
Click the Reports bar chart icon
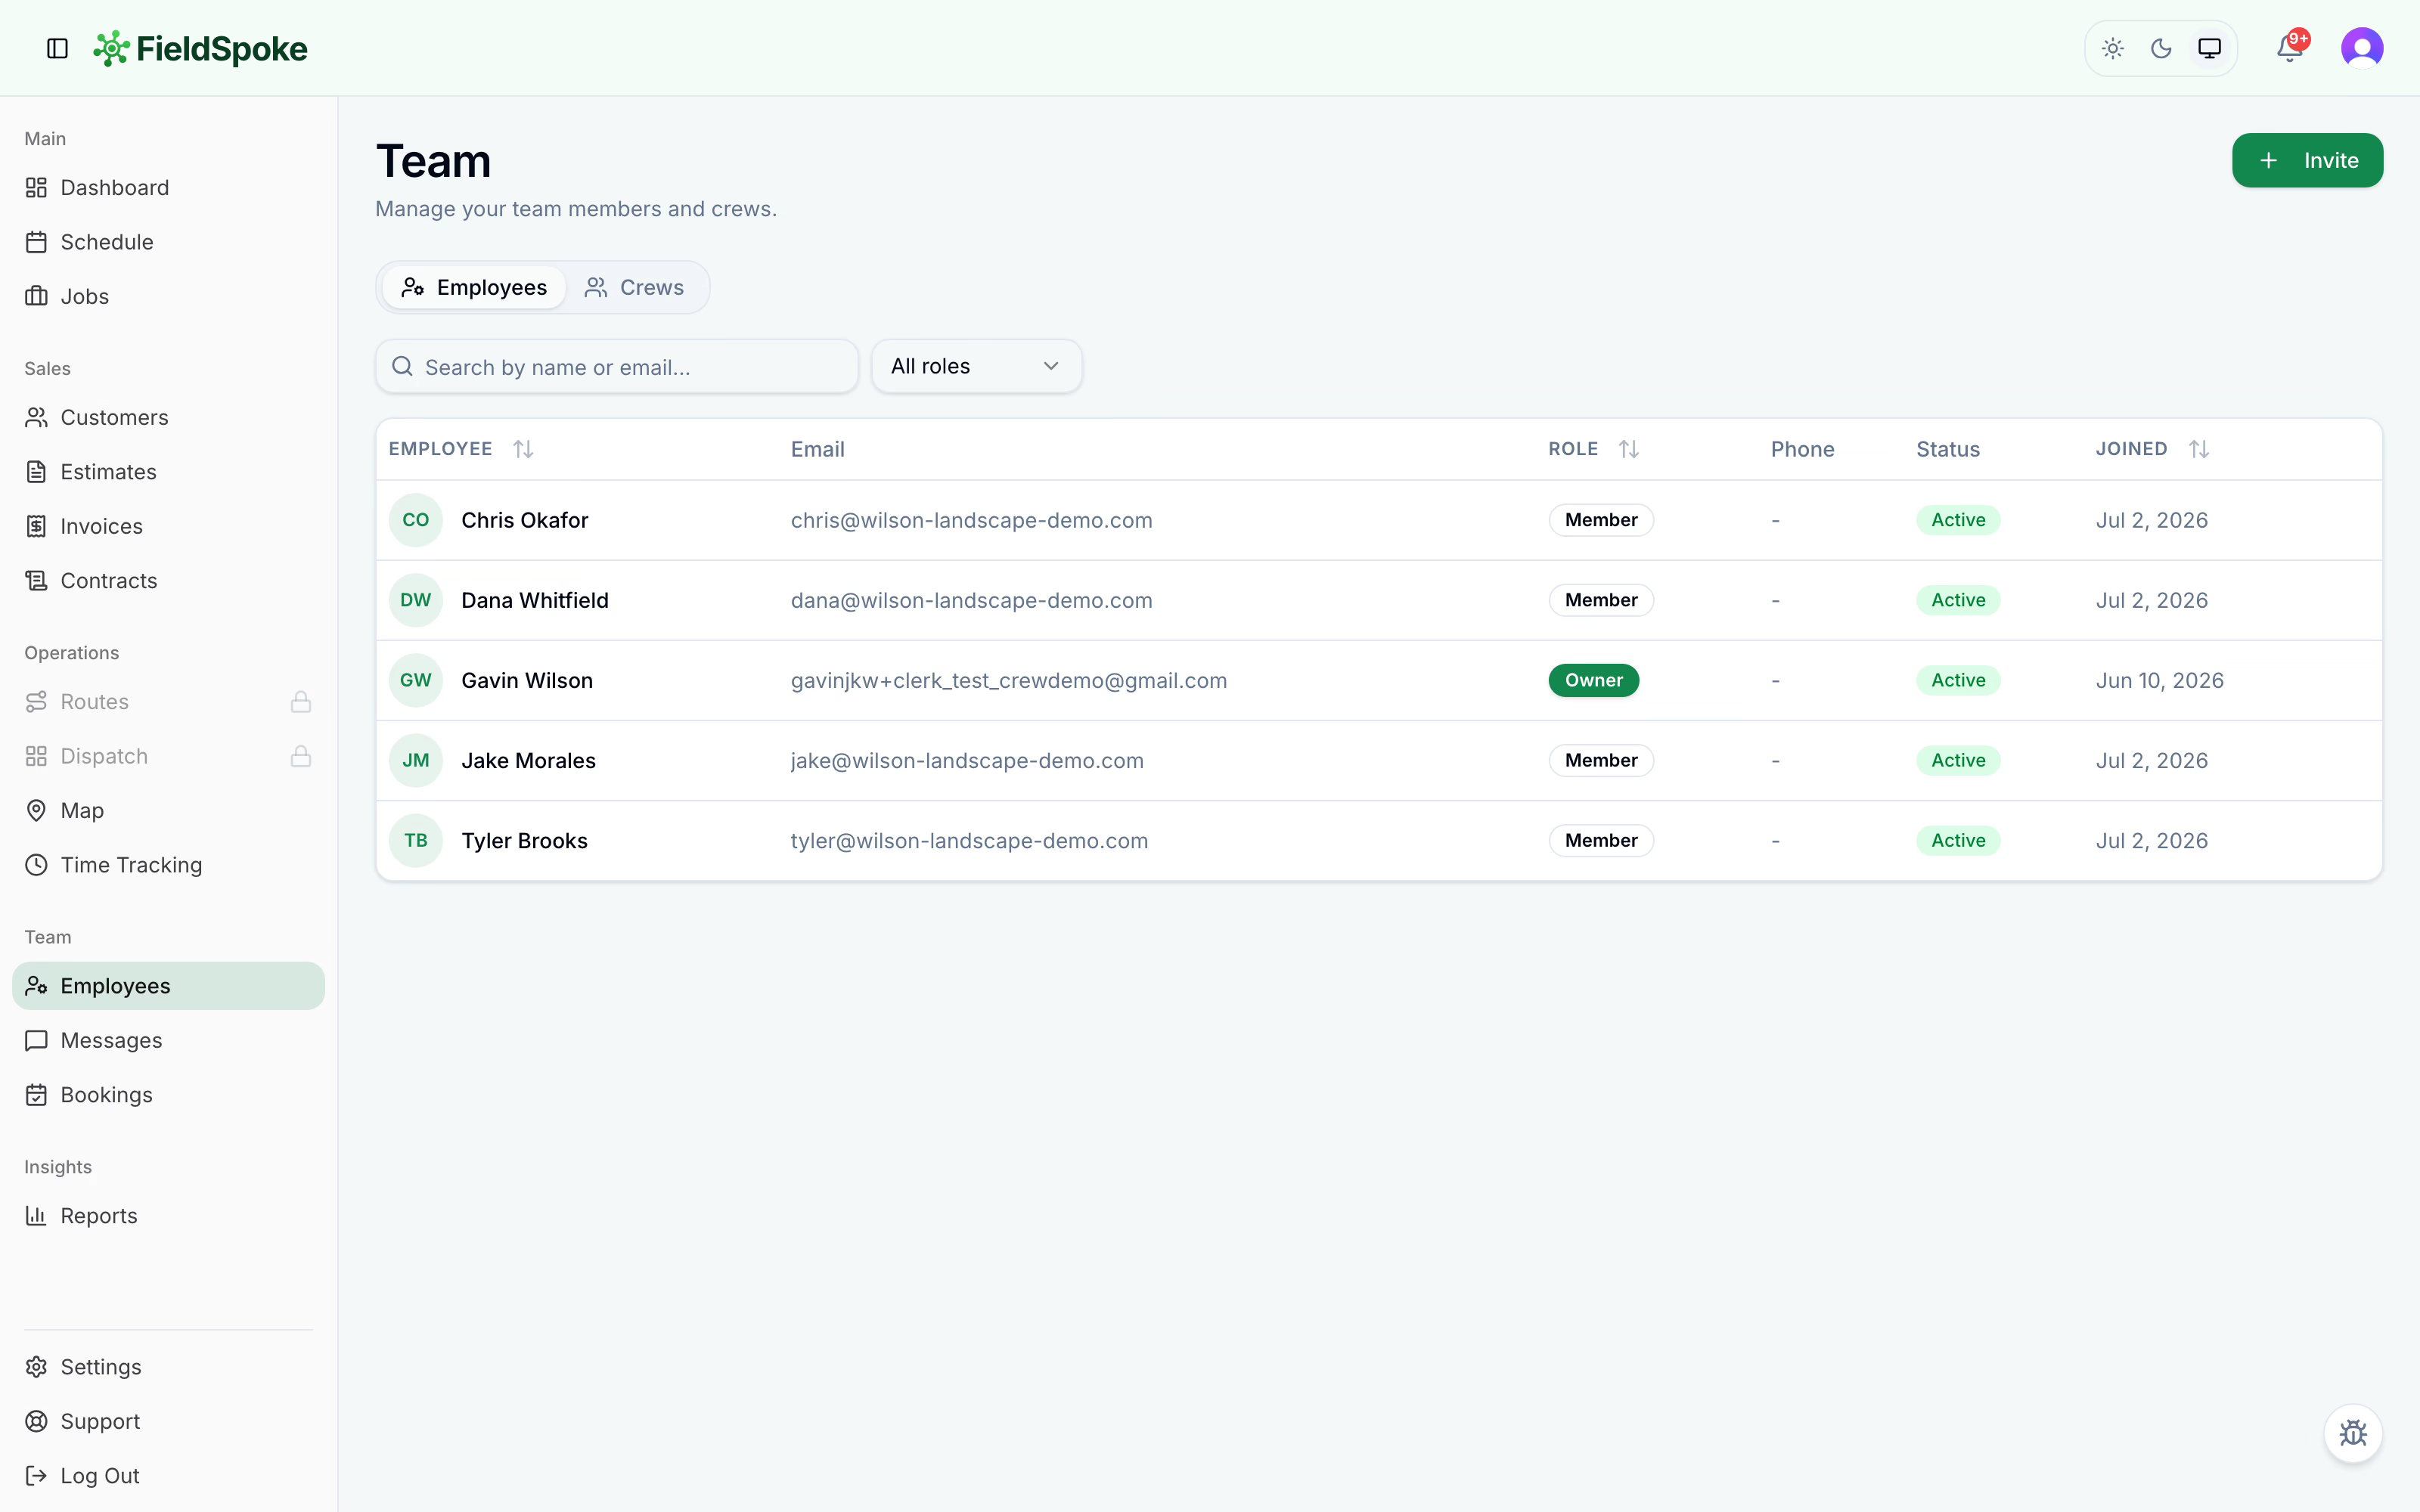36,1216
